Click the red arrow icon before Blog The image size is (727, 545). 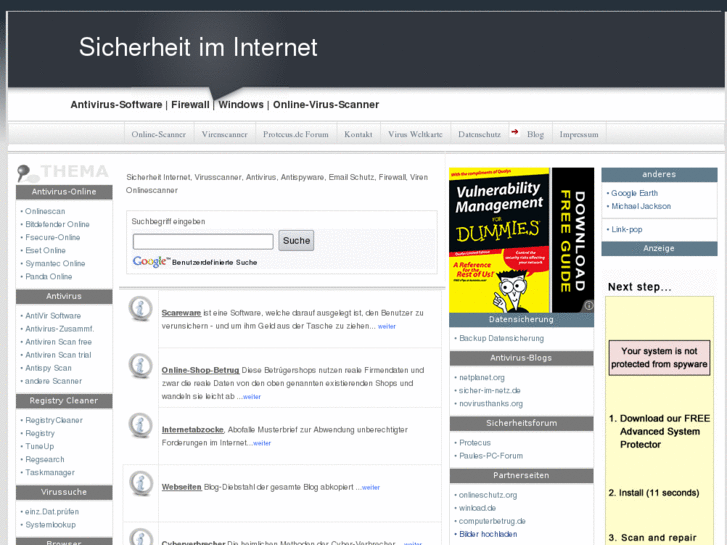[x=514, y=132]
